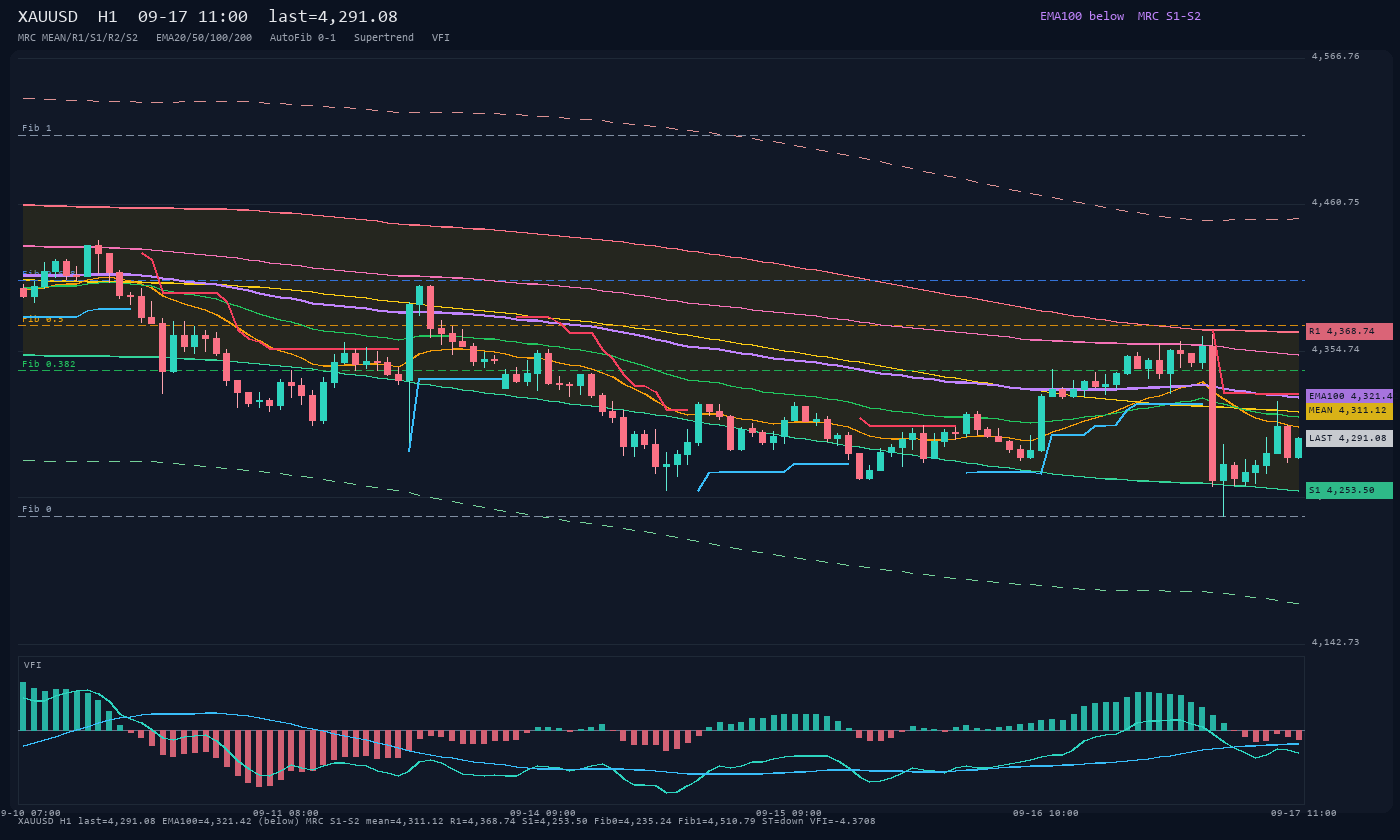Image resolution: width=1400 pixels, height=840 pixels.
Task: Click the 'Fib 0.5' level label
Action: click(x=43, y=318)
